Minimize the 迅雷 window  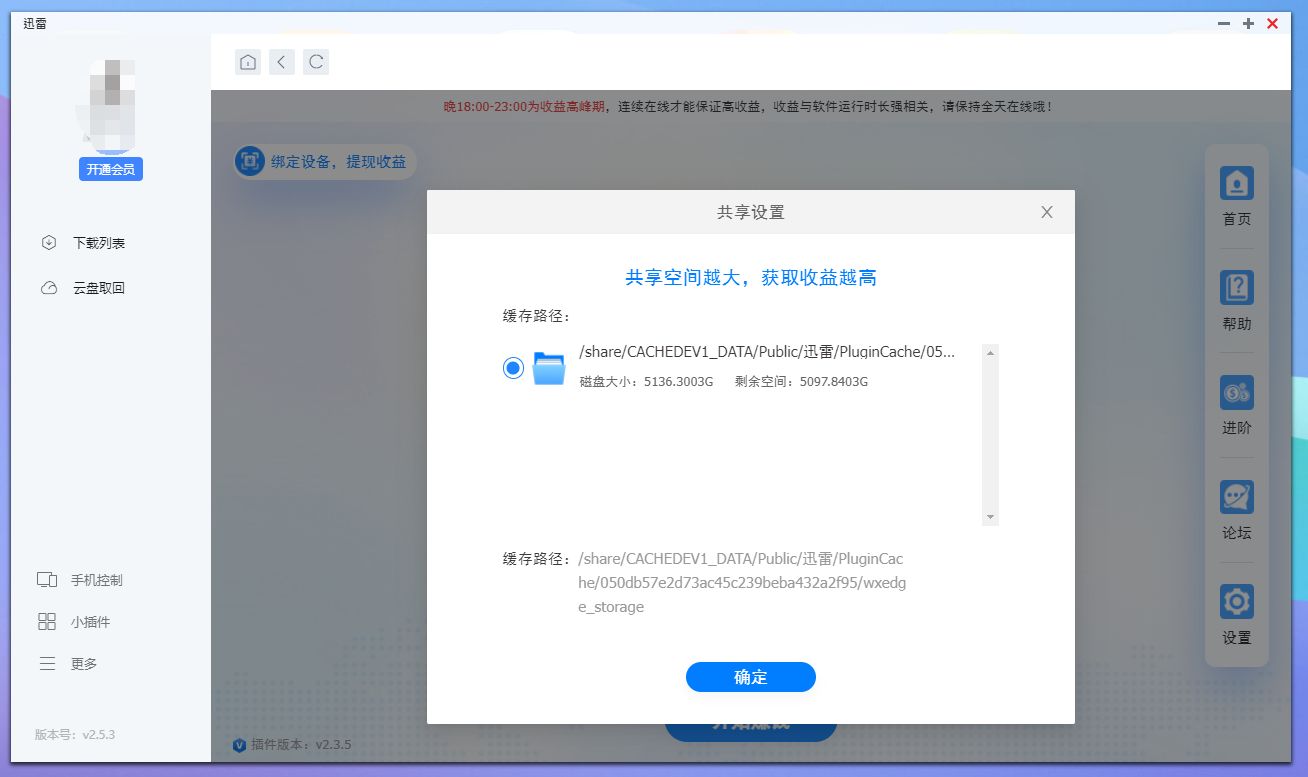tap(1224, 23)
